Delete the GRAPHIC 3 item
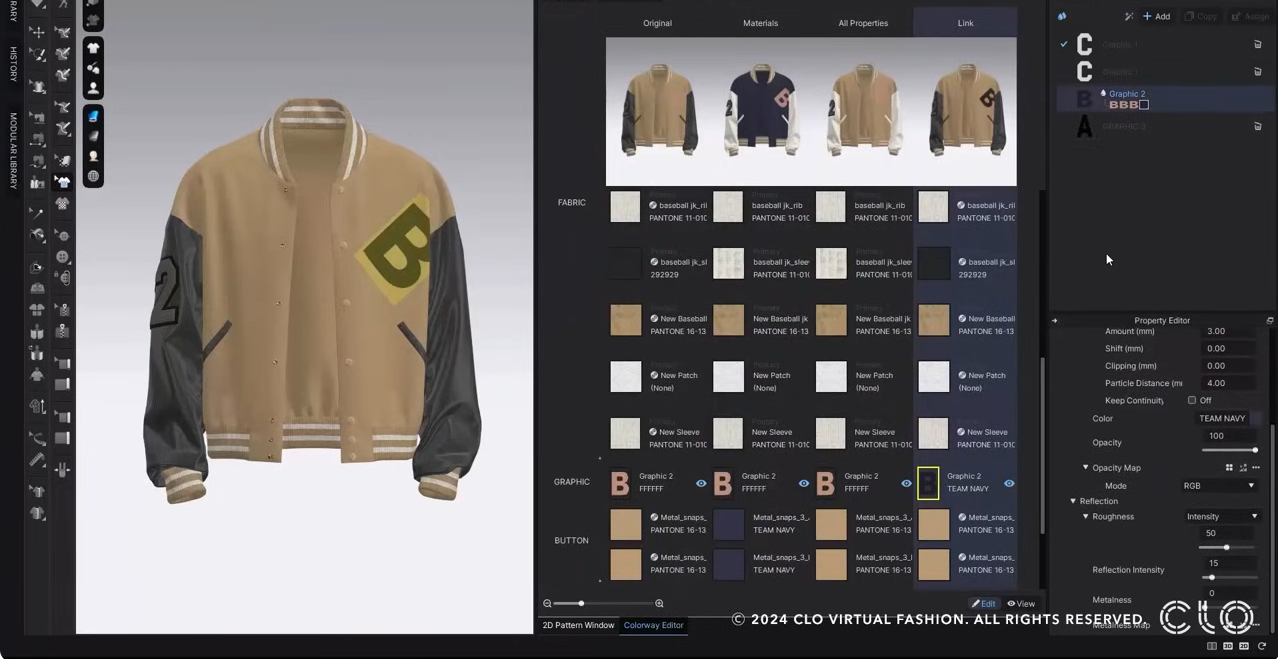 click(x=1258, y=127)
